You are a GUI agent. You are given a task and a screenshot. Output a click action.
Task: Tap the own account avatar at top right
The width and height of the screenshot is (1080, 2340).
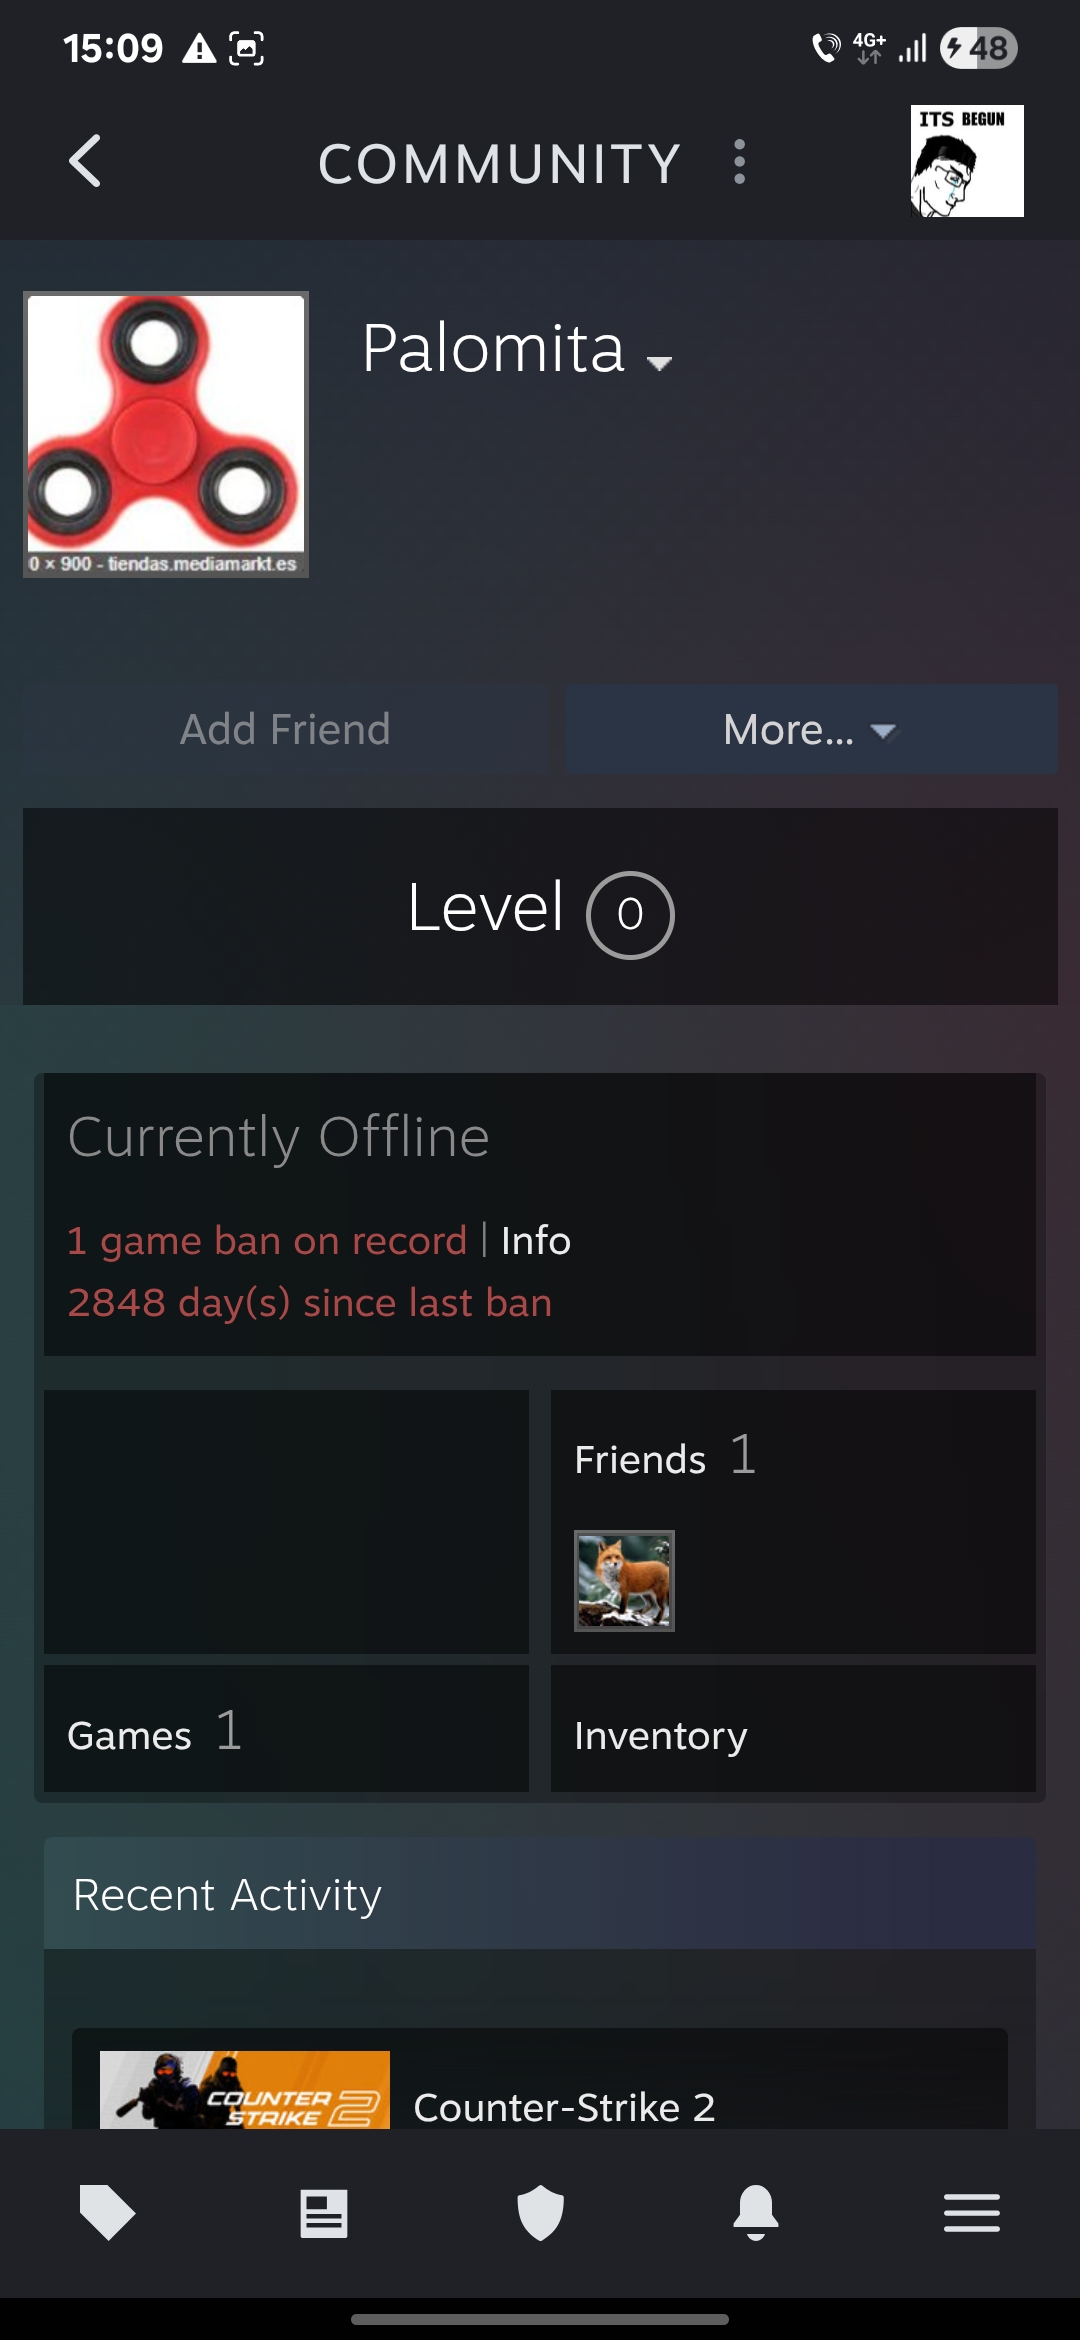pyautogui.click(x=967, y=161)
